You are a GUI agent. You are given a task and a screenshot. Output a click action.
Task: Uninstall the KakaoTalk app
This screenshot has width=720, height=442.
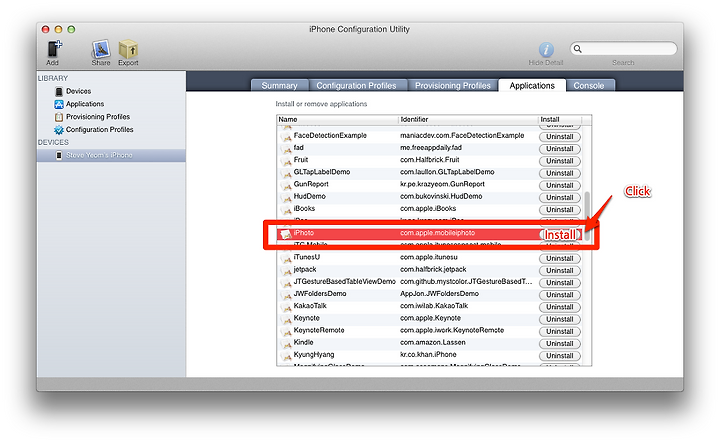pos(560,307)
